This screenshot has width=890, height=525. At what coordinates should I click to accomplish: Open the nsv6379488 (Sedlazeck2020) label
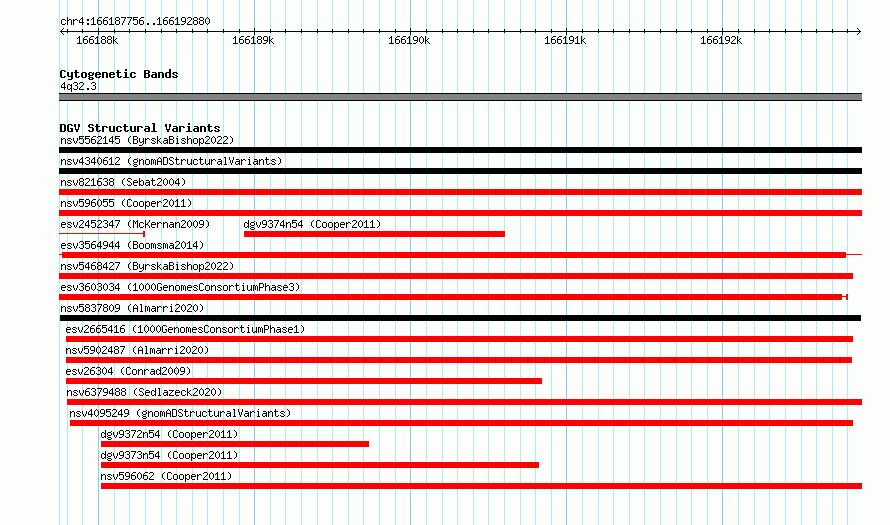click(144, 392)
